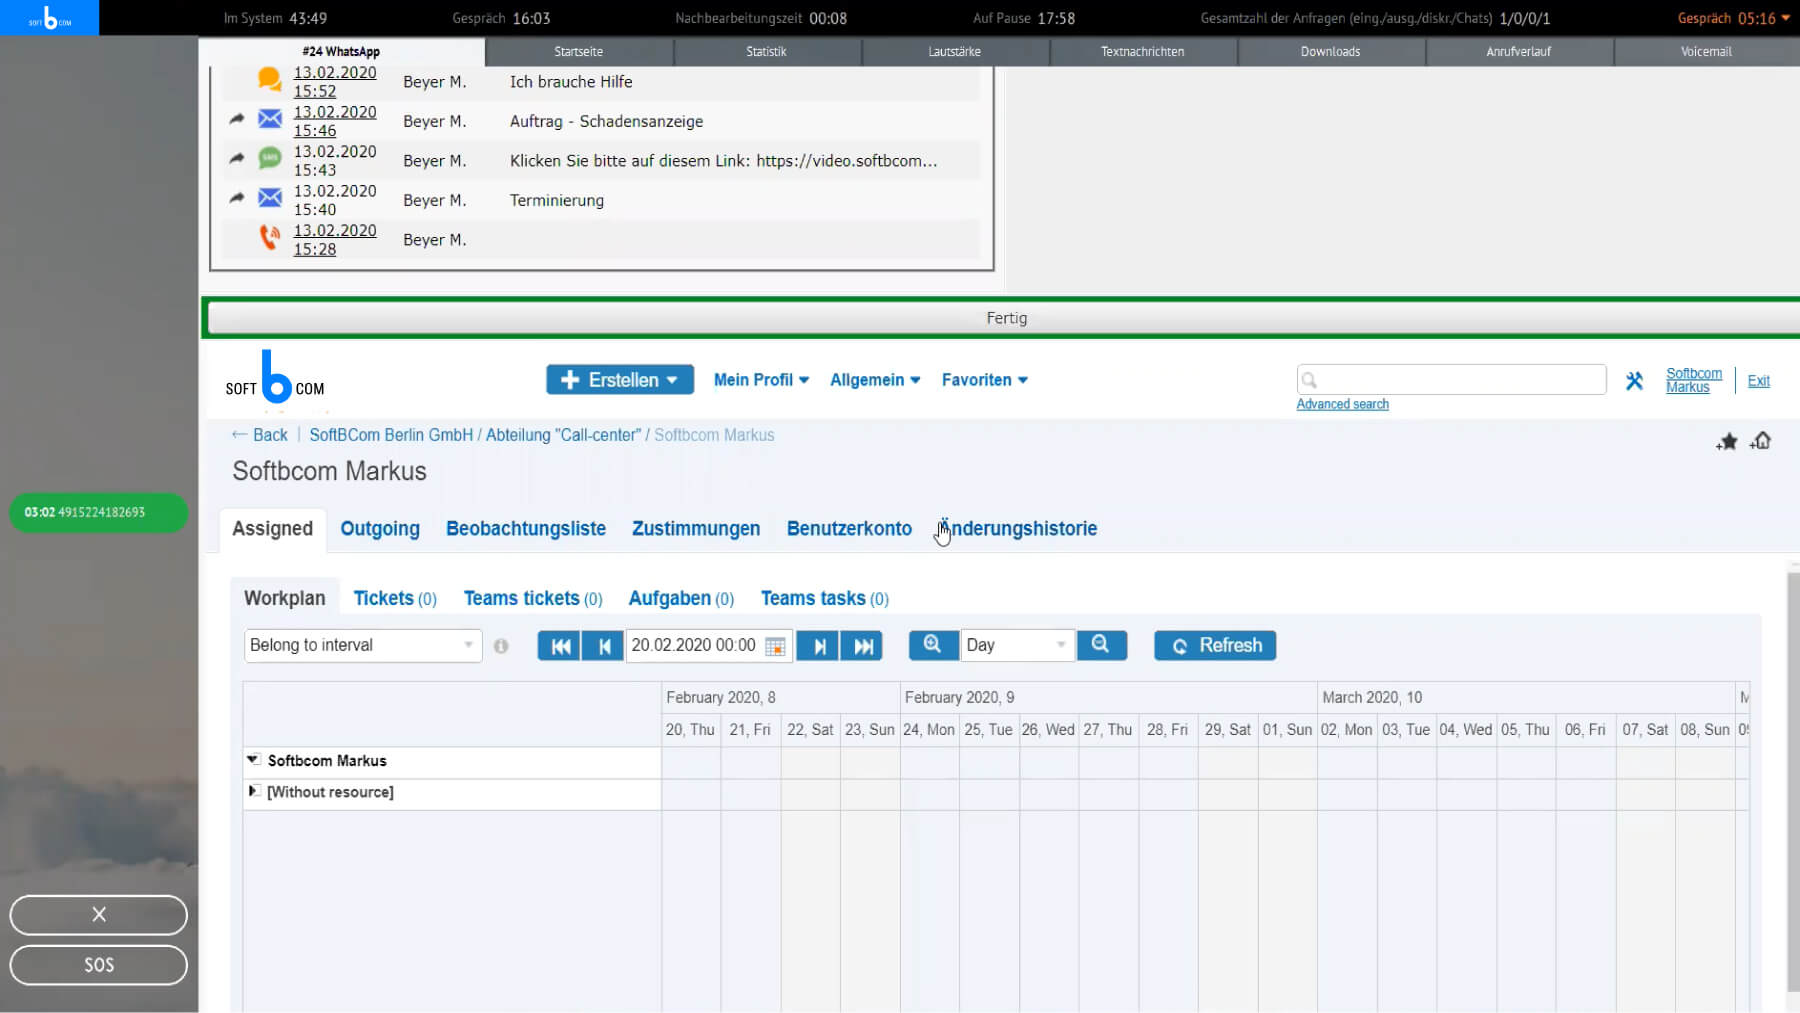Open the Favoriten menu

pyautogui.click(x=984, y=380)
